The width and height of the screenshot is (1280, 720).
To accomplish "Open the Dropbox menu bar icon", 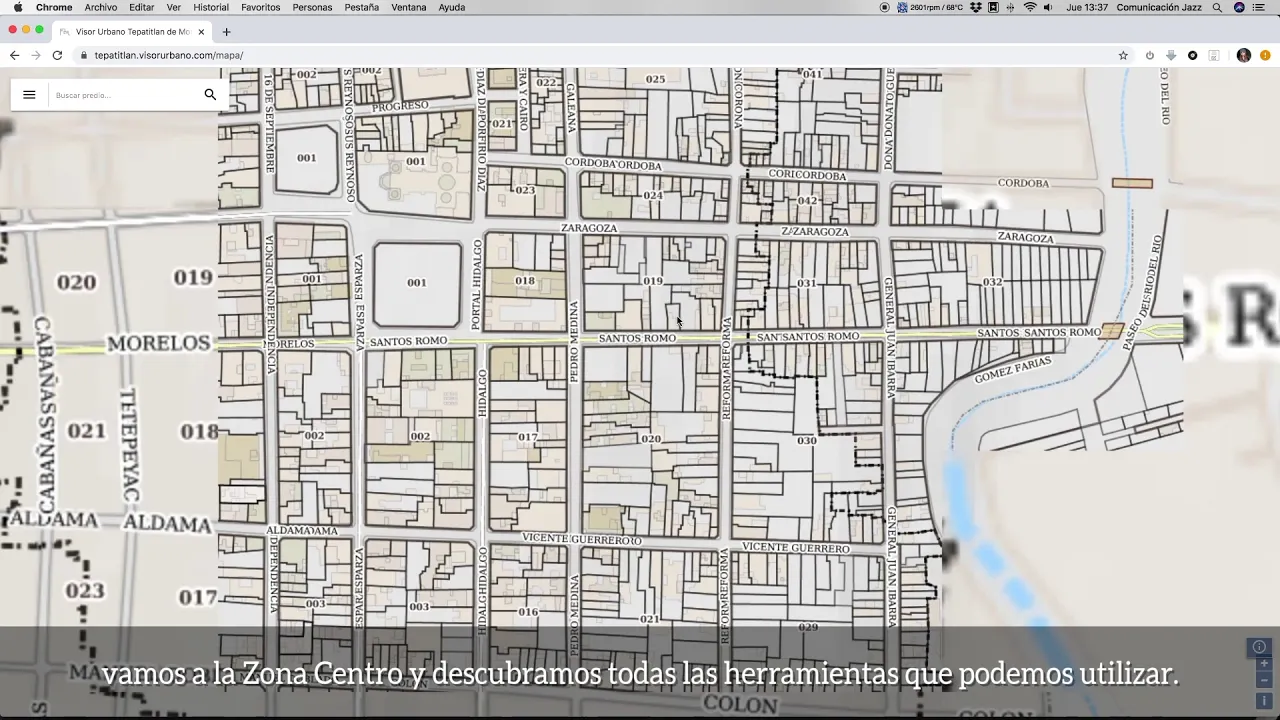I will tap(976, 7).
